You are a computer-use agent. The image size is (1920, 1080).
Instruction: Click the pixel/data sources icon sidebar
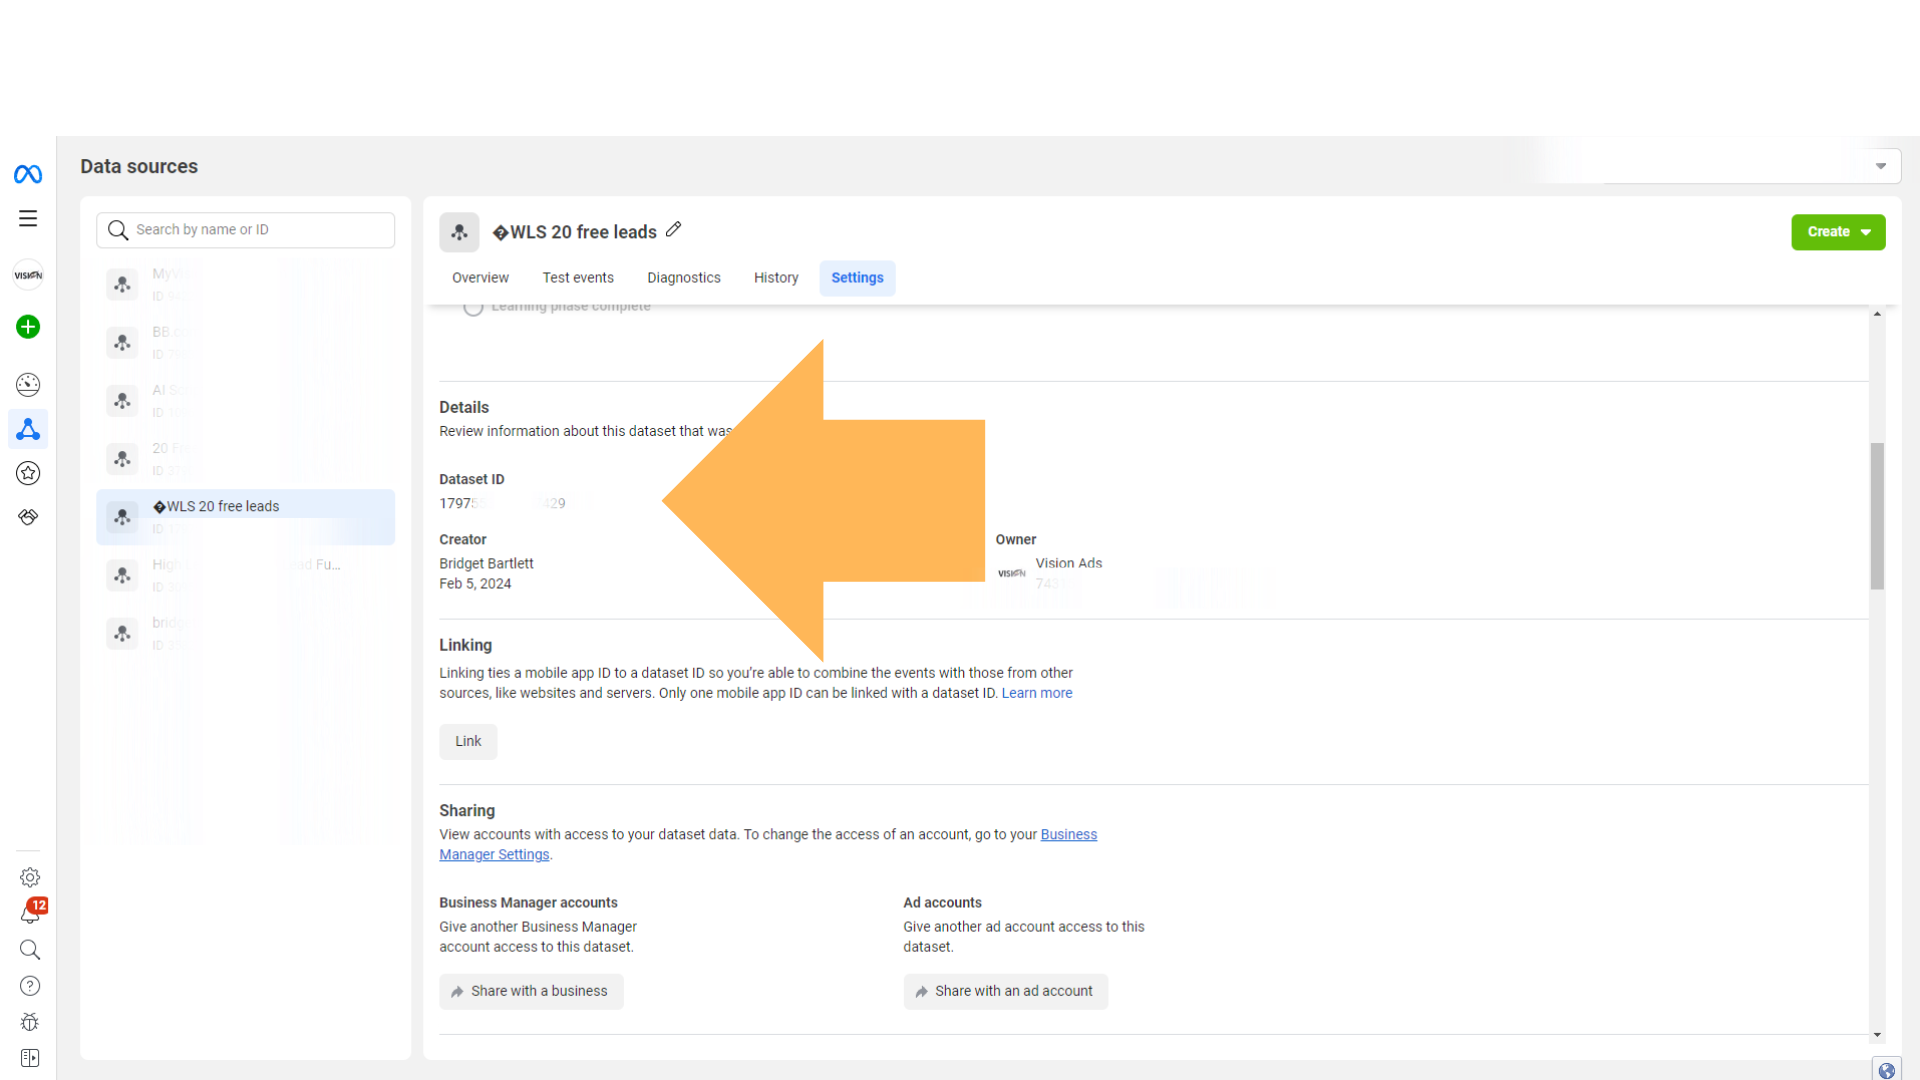pyautogui.click(x=28, y=429)
